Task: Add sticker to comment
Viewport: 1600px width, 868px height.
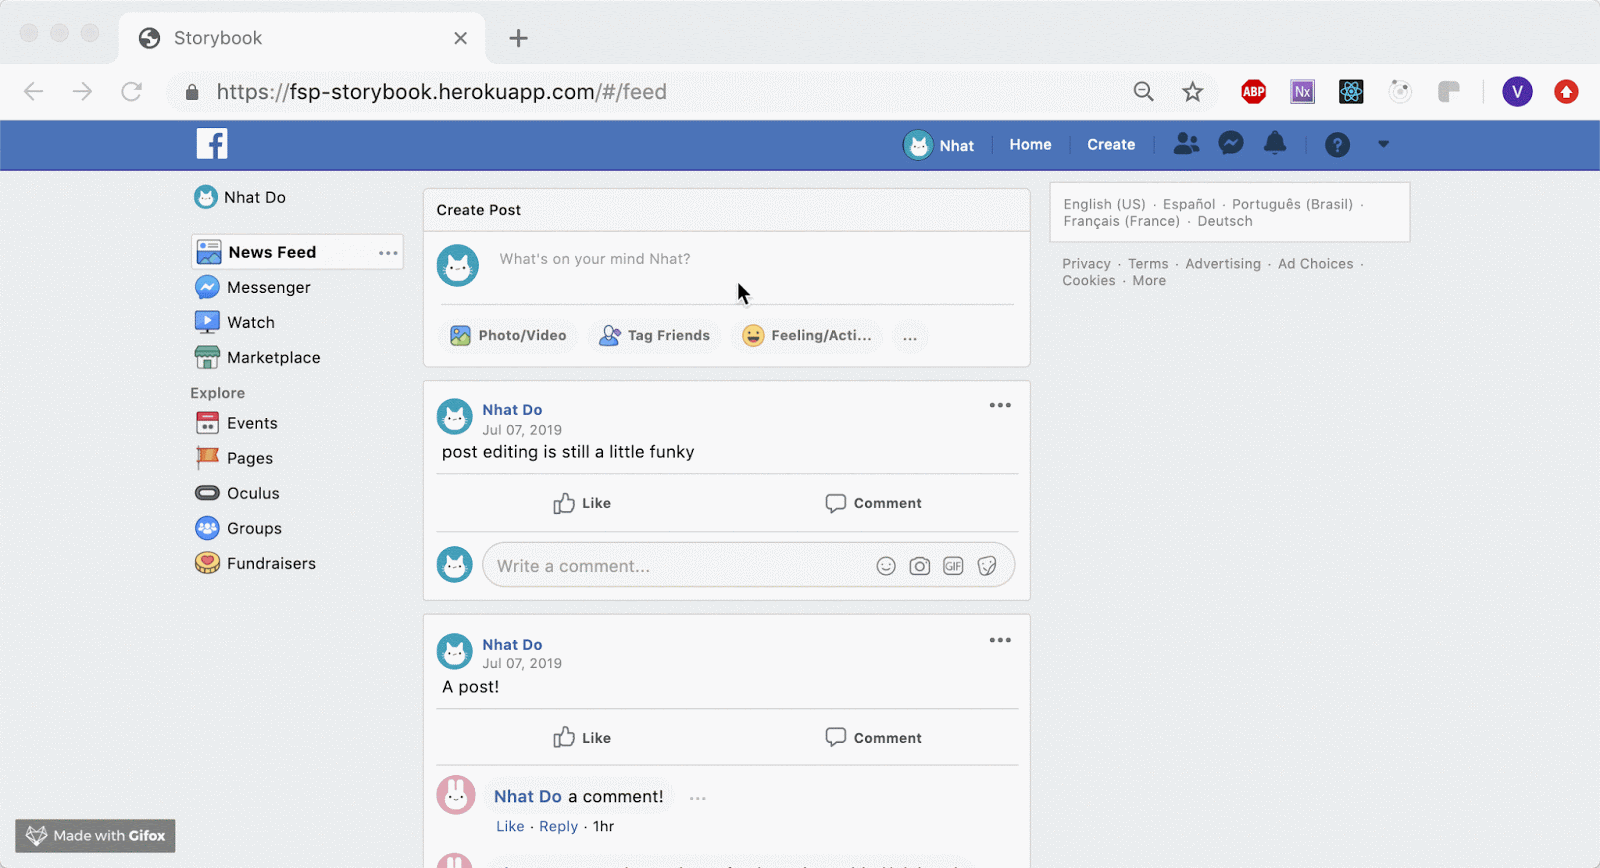Action: click(987, 566)
